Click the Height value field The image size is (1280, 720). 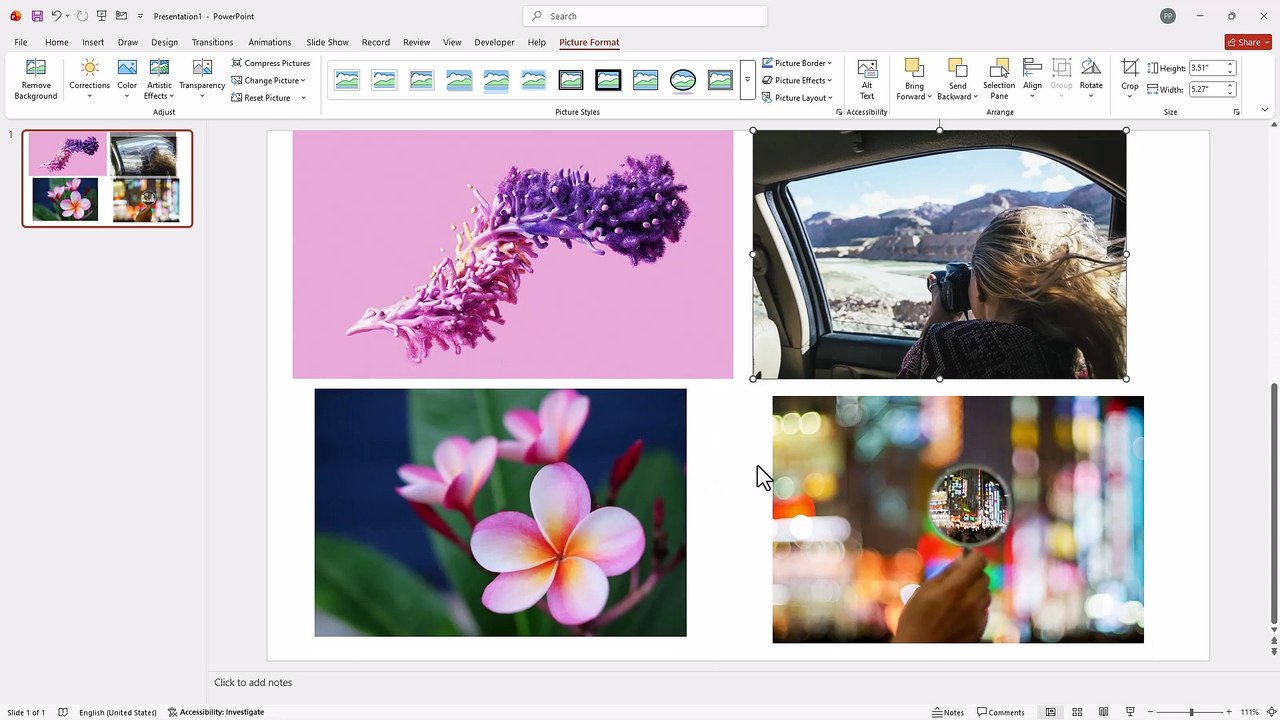pyautogui.click(x=1205, y=68)
